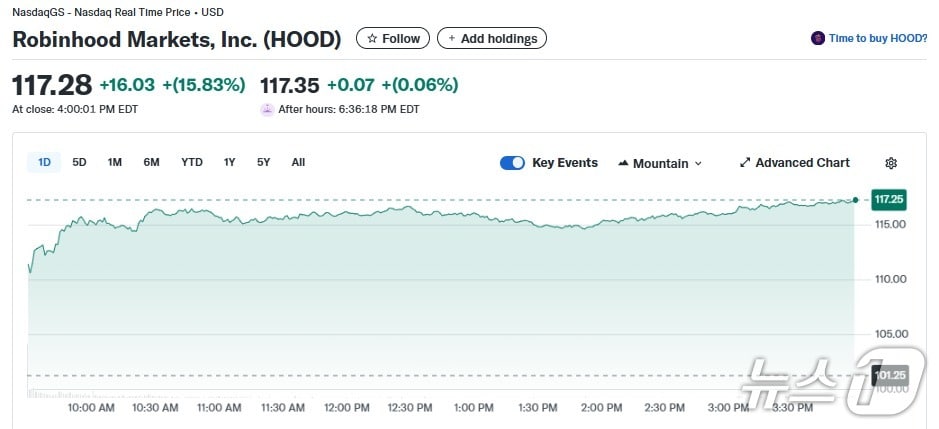Click the Advanced Chart expand arrows icon
Image resolution: width=939 pixels, height=429 pixels.
[x=744, y=163]
